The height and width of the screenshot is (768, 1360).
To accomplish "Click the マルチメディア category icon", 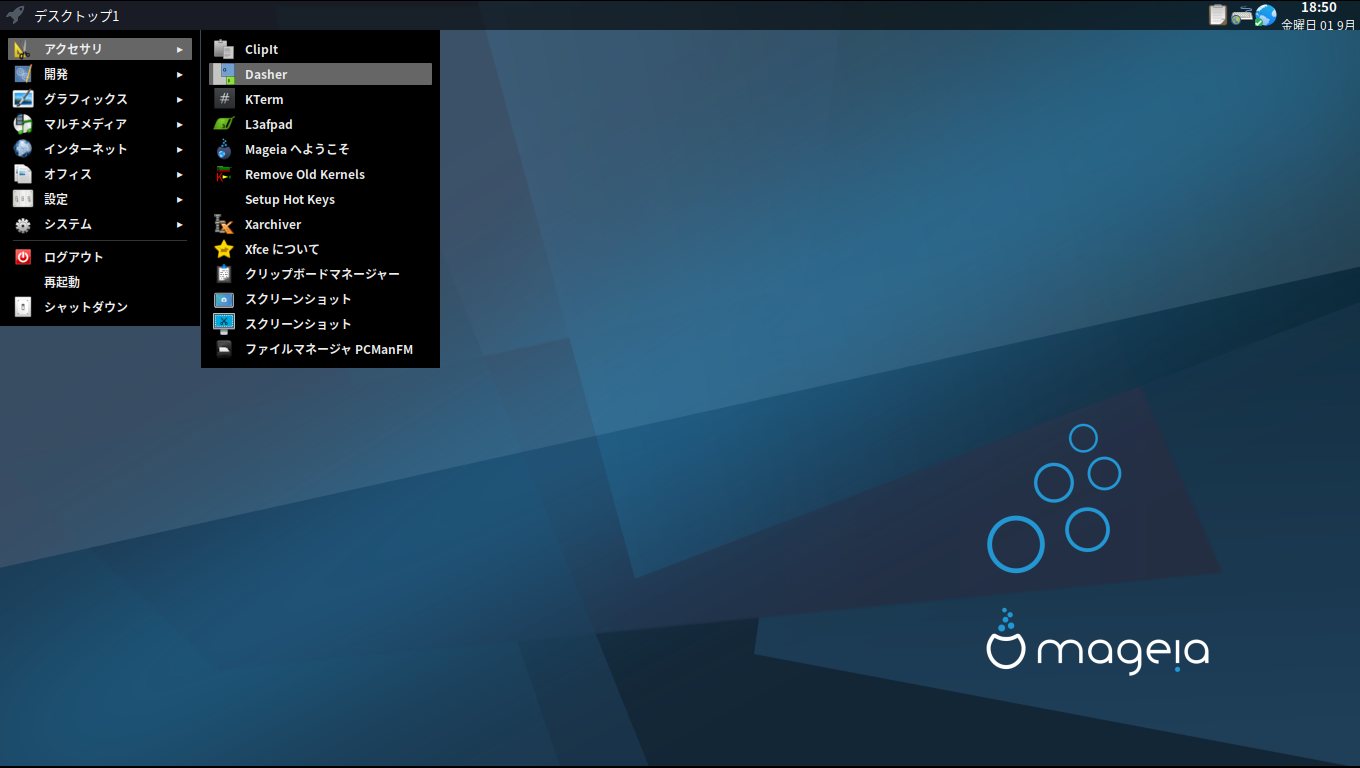I will pyautogui.click(x=23, y=124).
